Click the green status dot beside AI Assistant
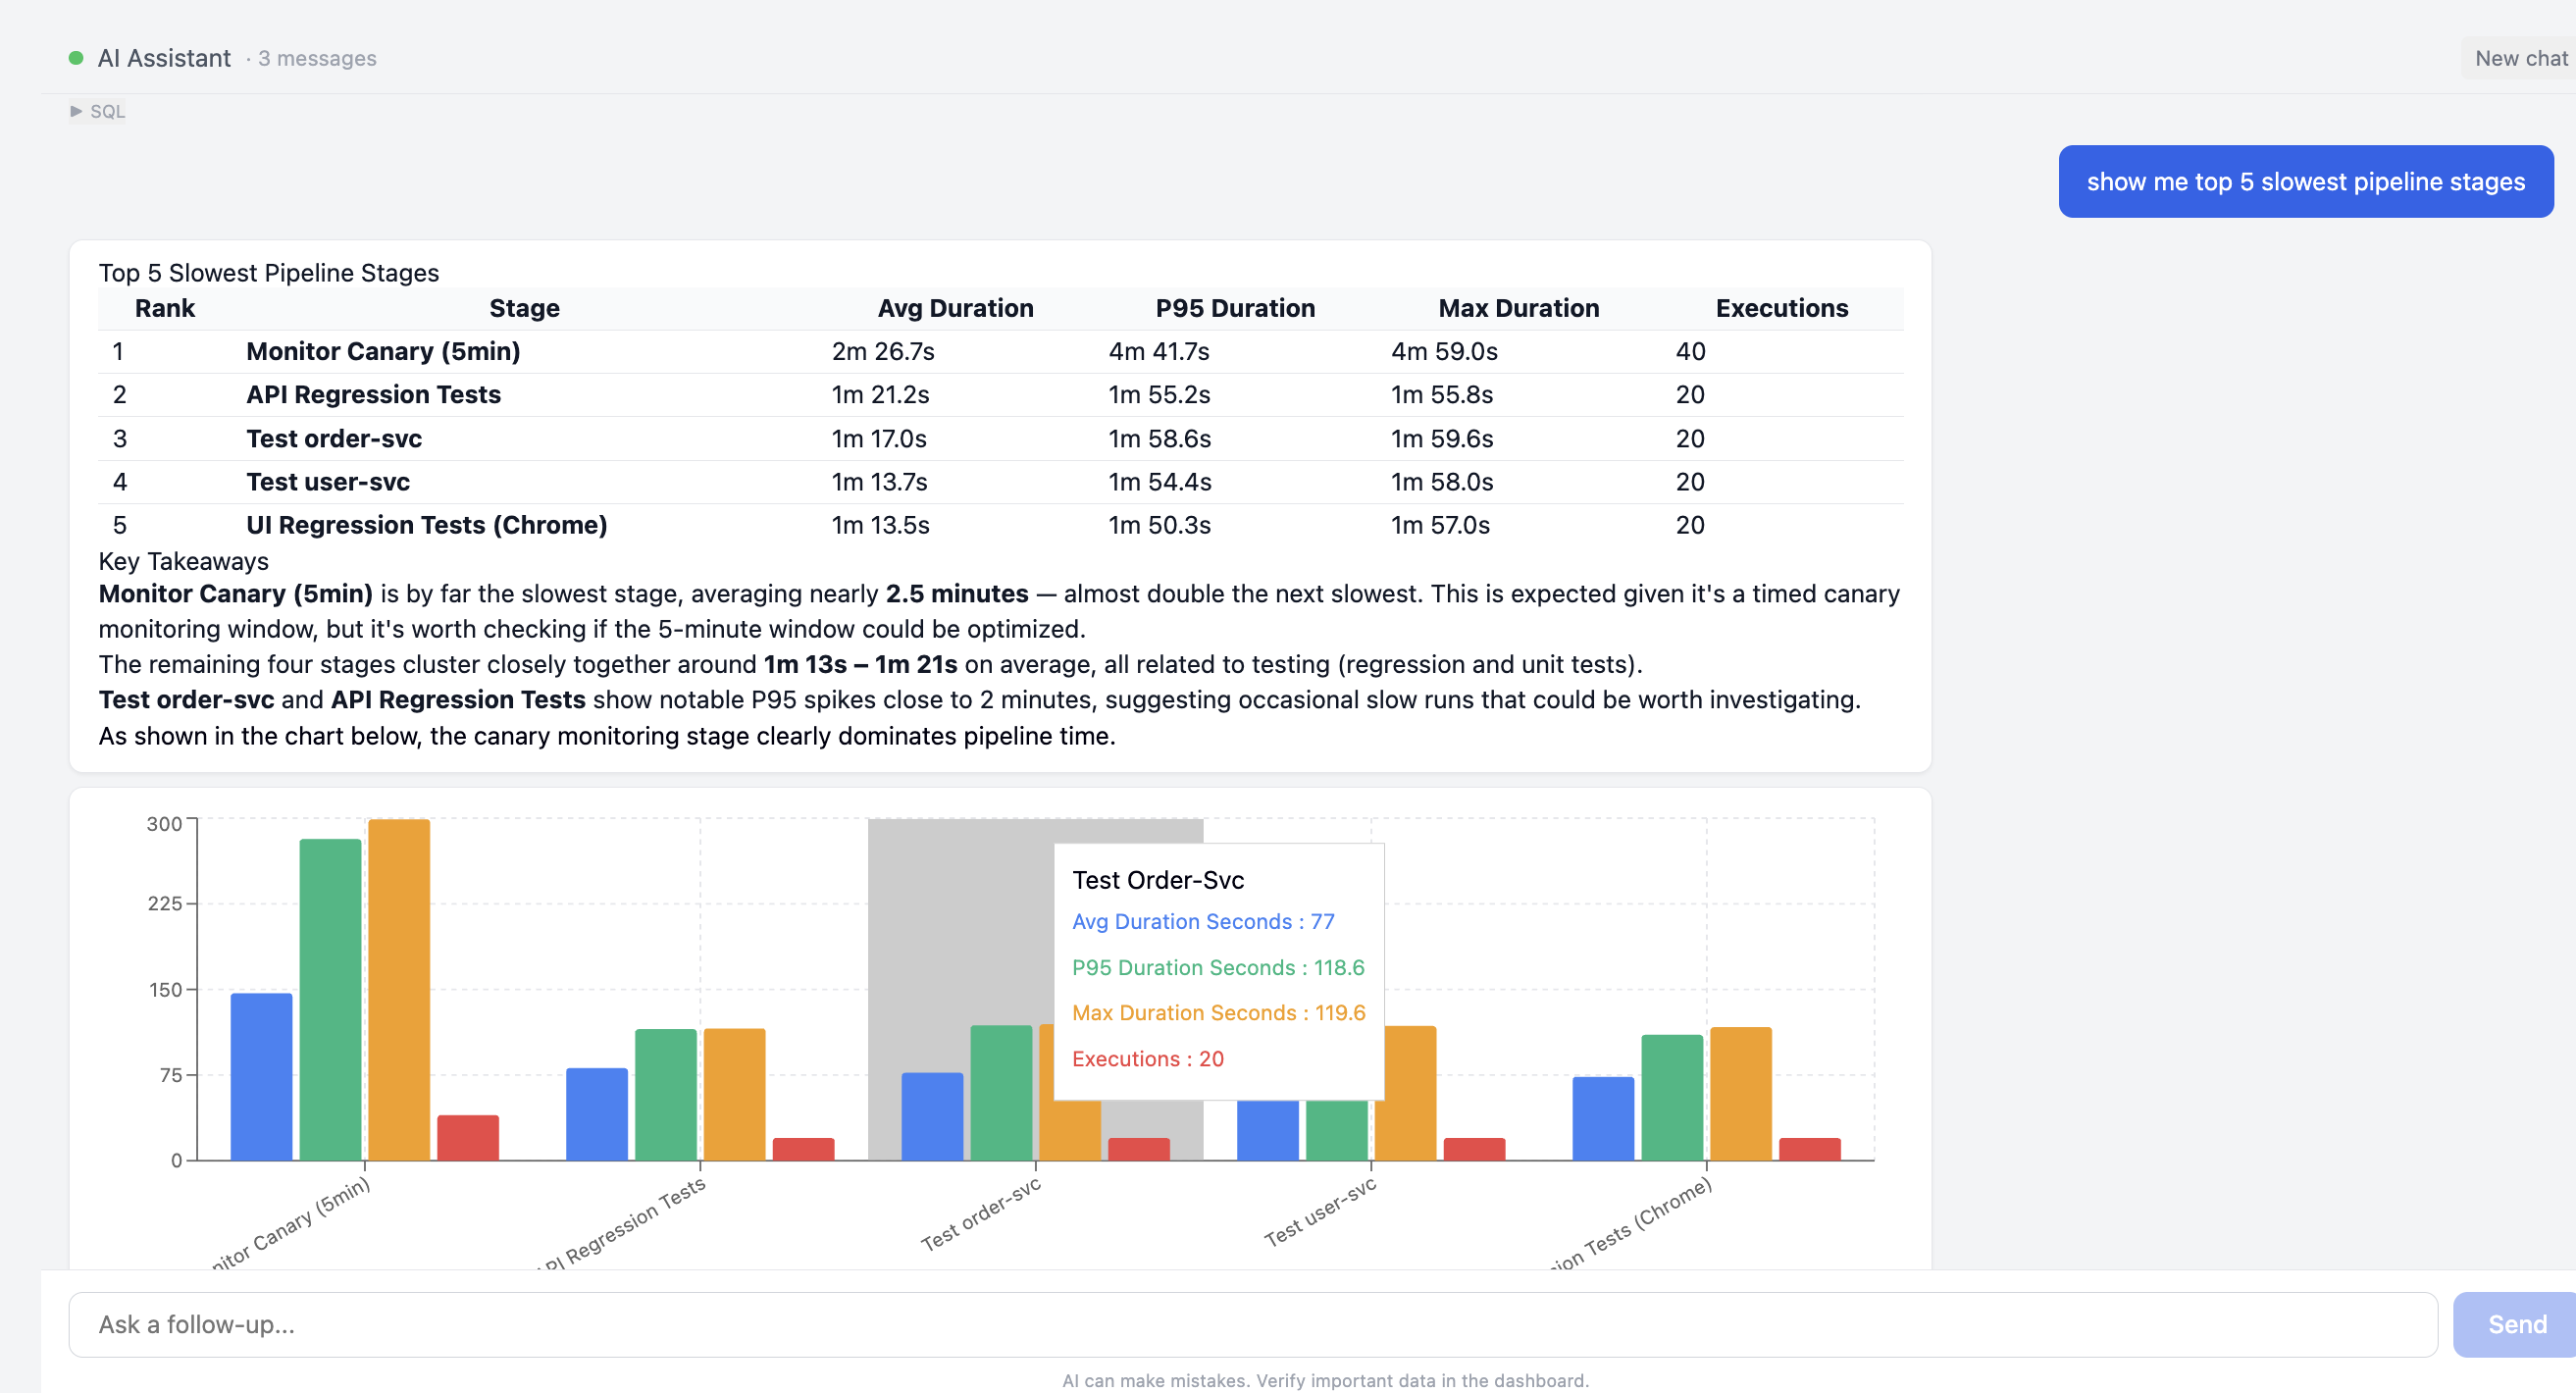Viewport: 2576px width, 1393px height. tap(76, 58)
